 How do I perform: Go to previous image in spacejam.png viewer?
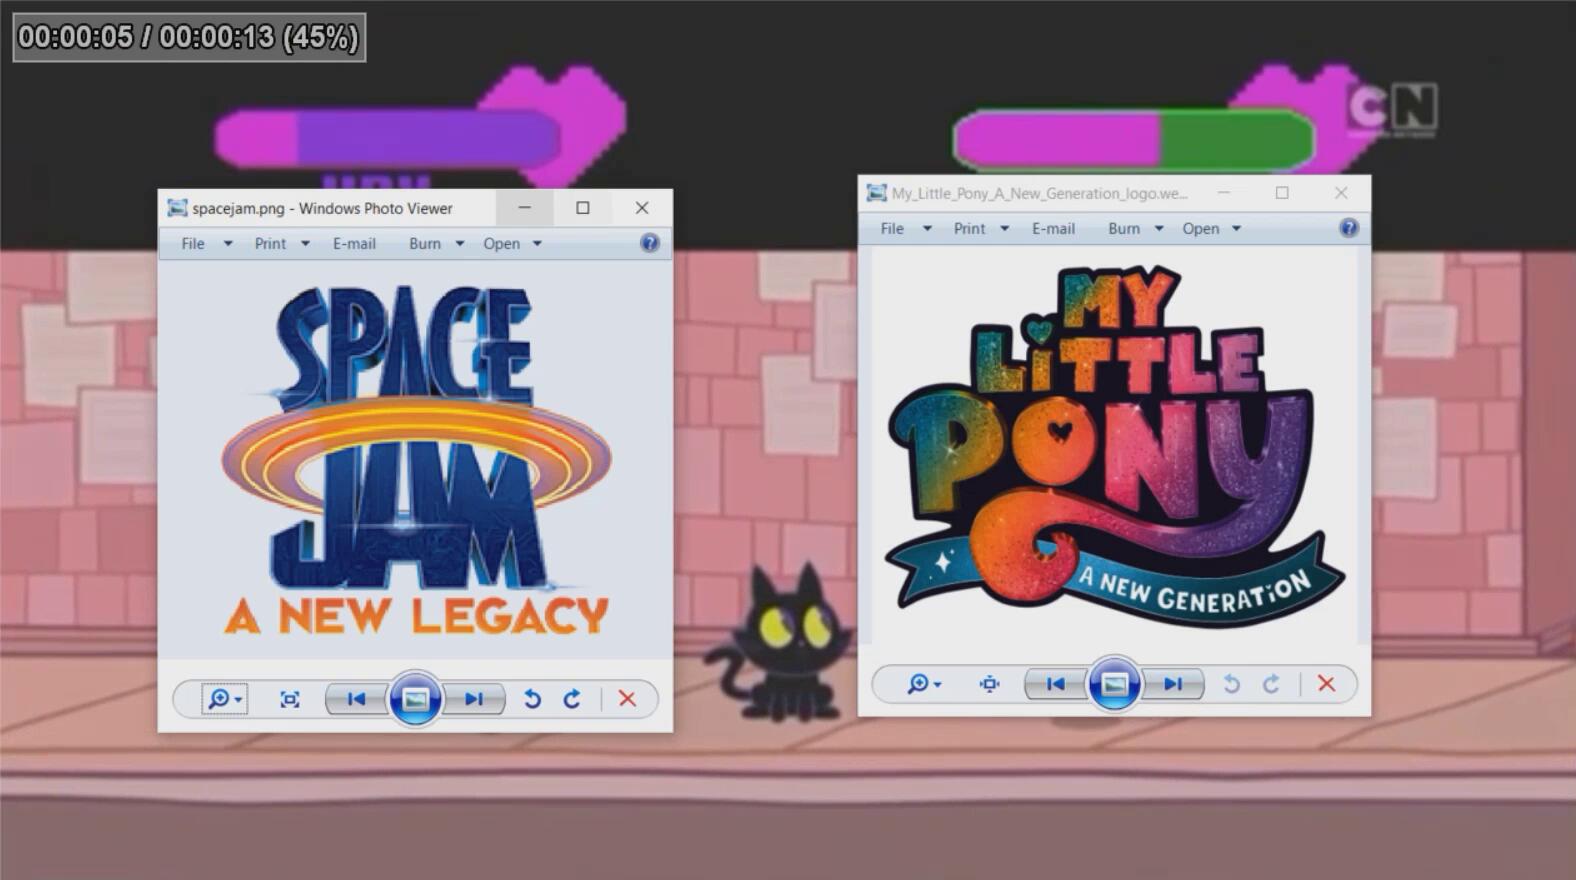click(x=356, y=699)
